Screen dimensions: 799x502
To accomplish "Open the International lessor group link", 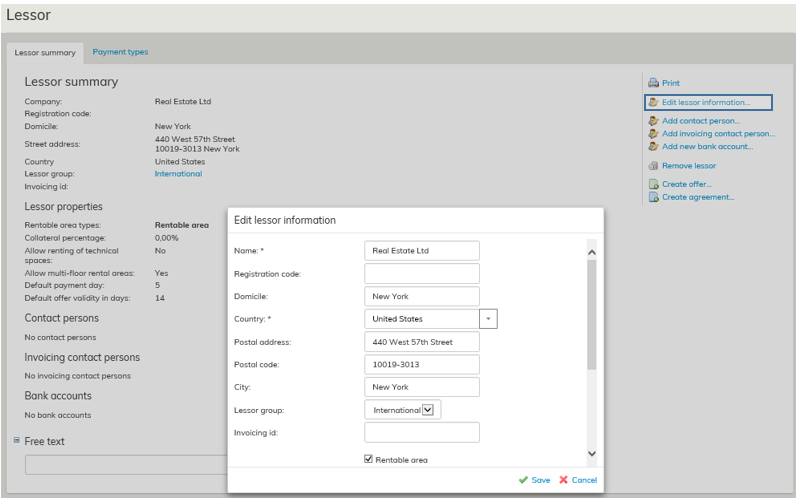I will pos(178,174).
